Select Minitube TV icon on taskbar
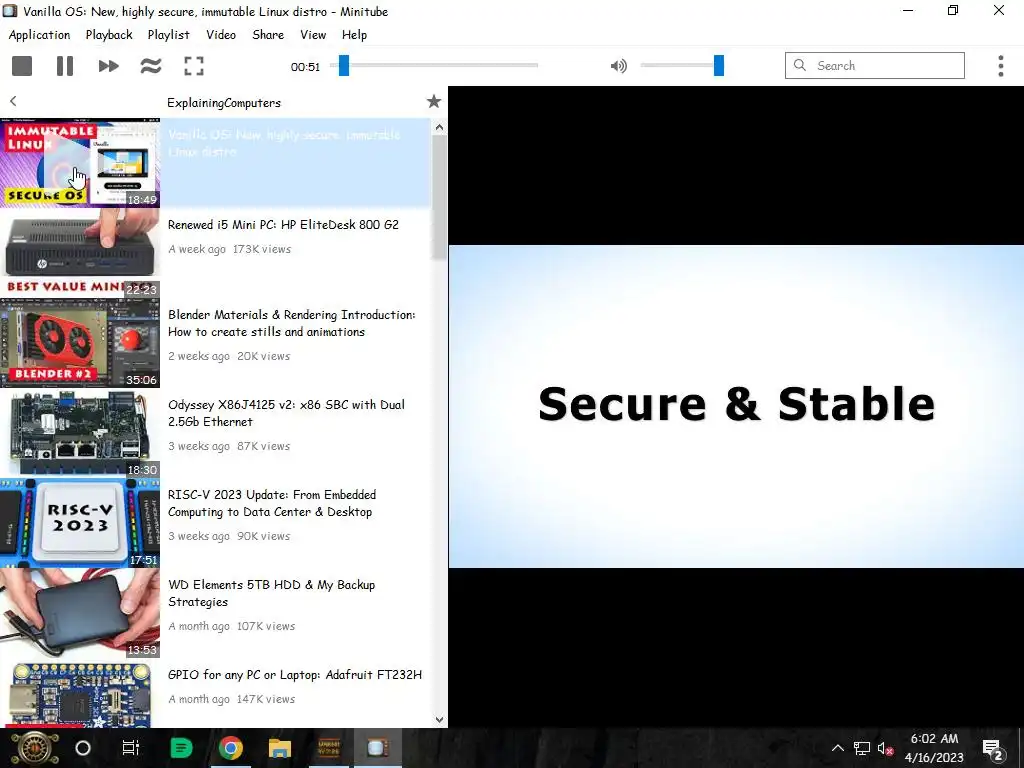This screenshot has height=768, width=1024. [377, 748]
